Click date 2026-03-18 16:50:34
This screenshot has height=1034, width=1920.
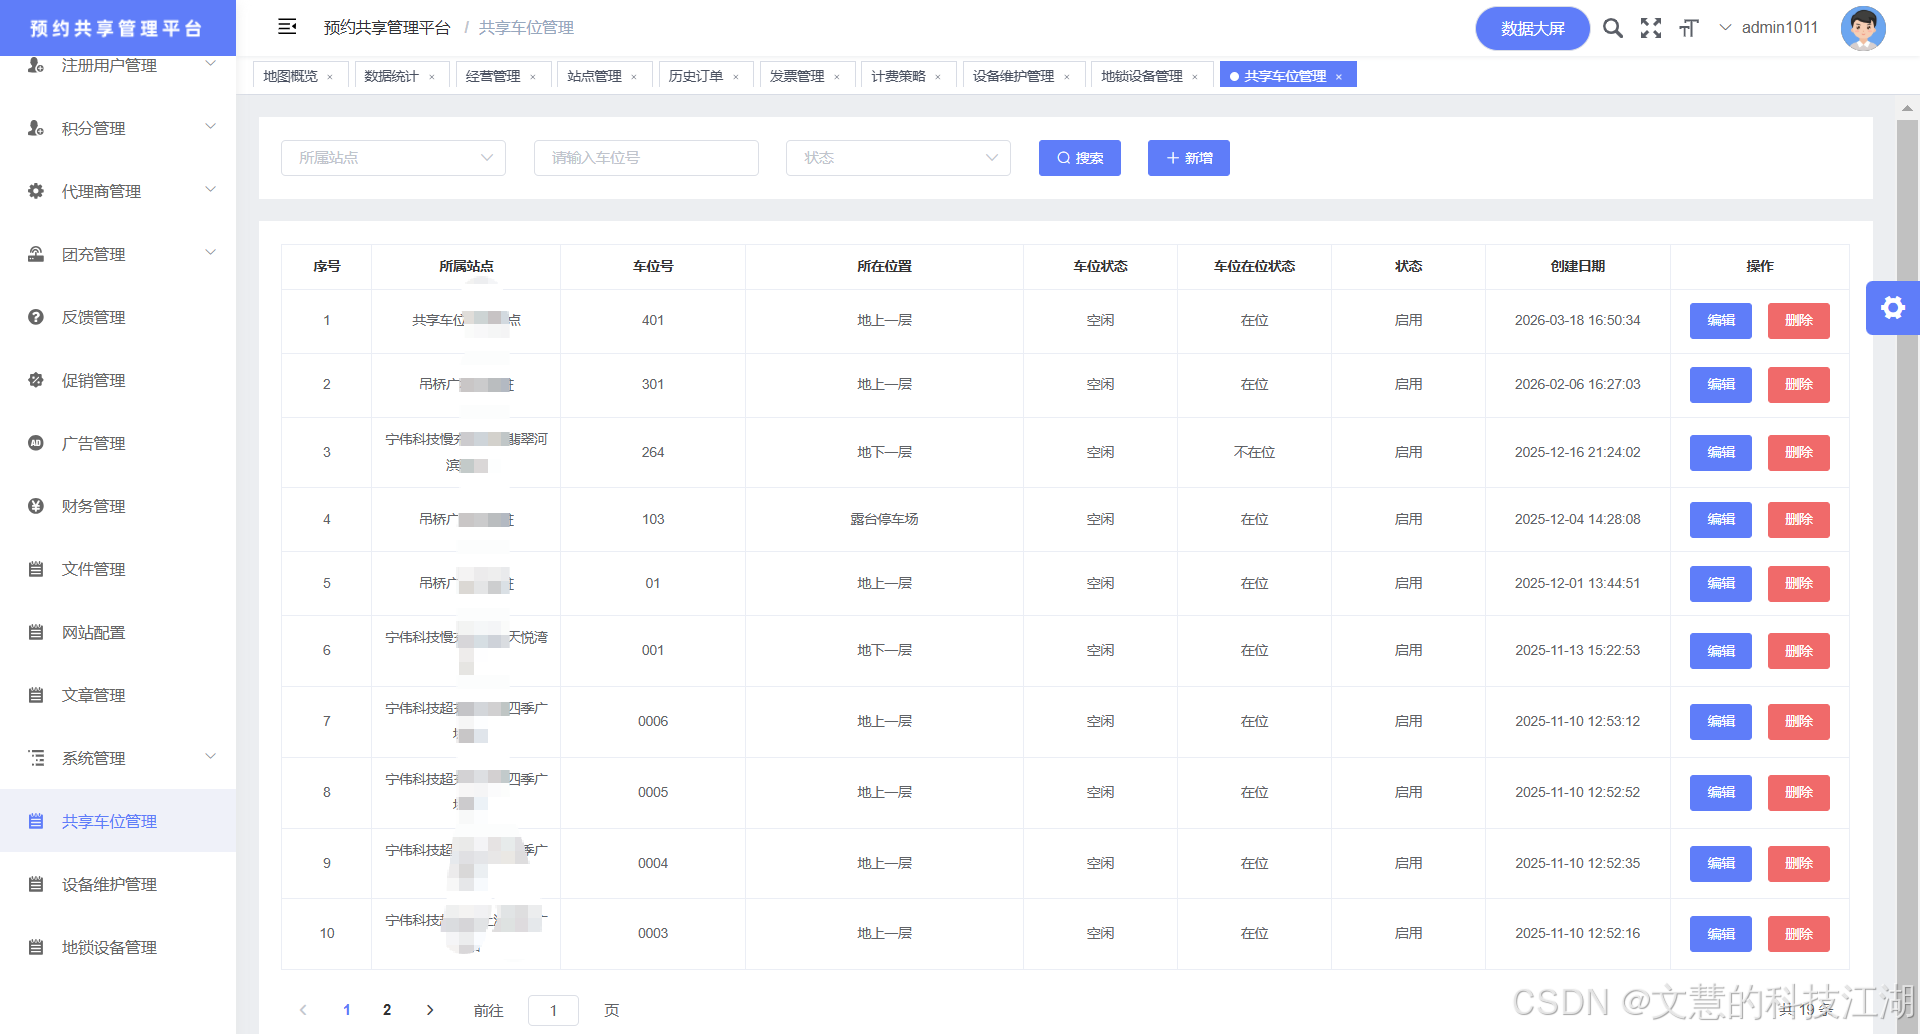click(x=1577, y=320)
